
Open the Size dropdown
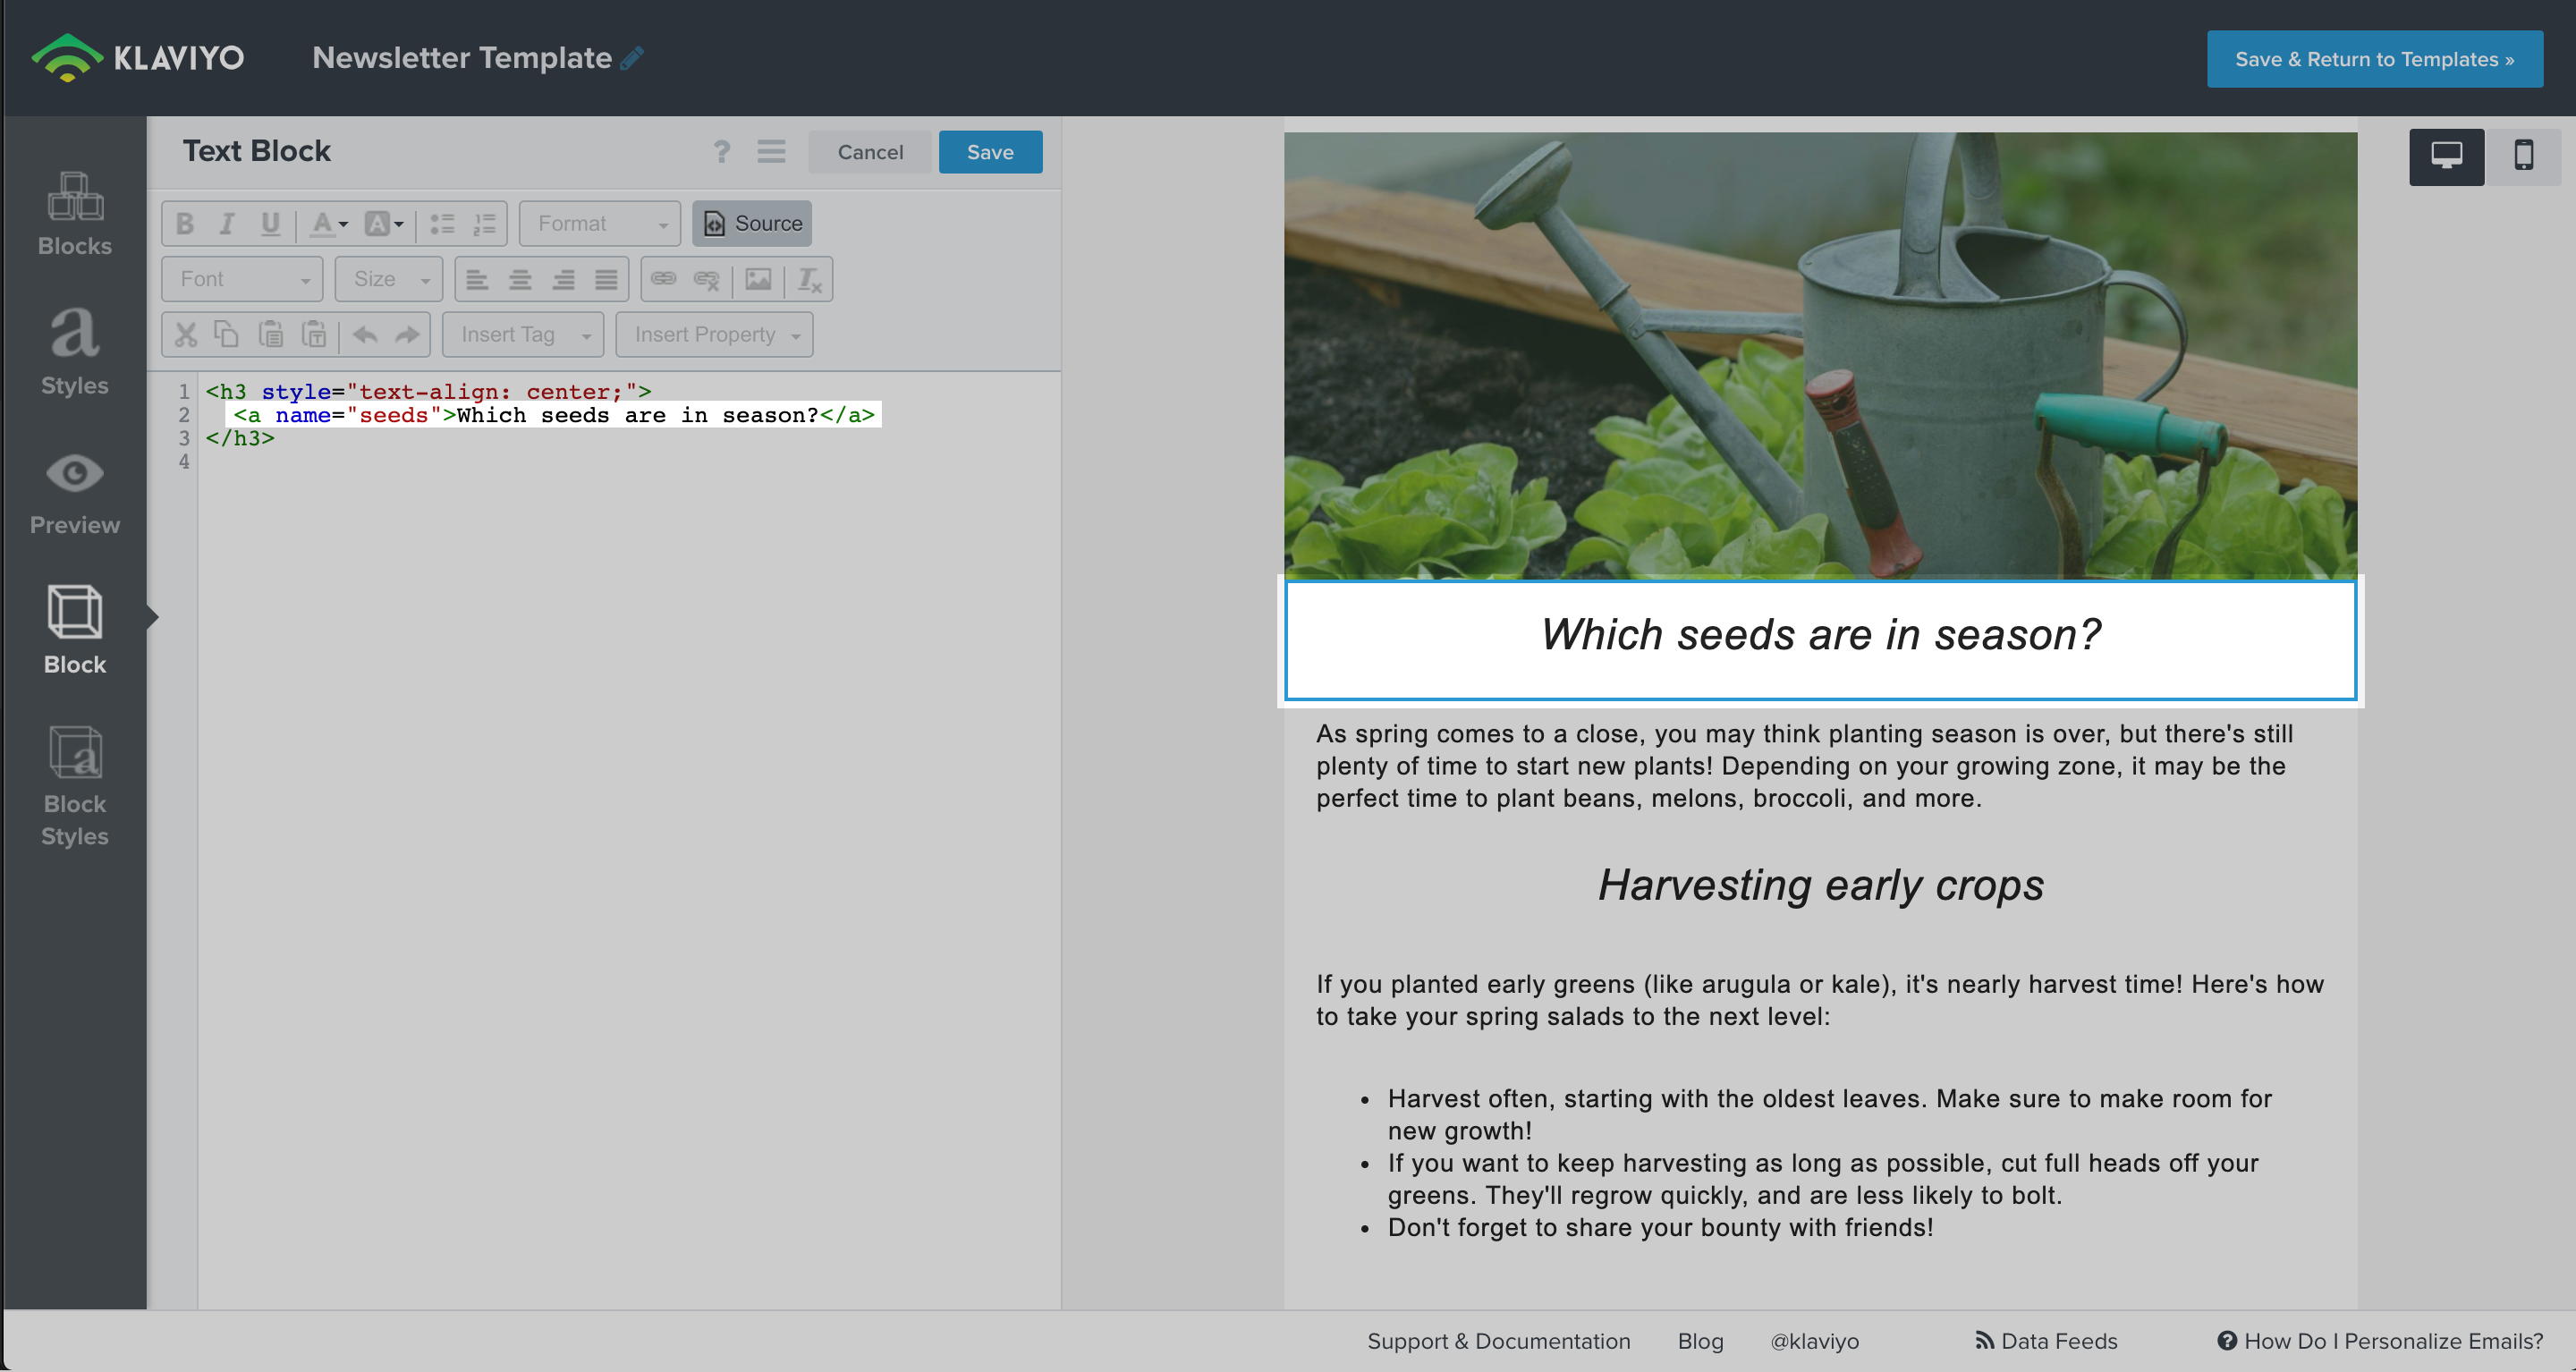pyautogui.click(x=389, y=279)
